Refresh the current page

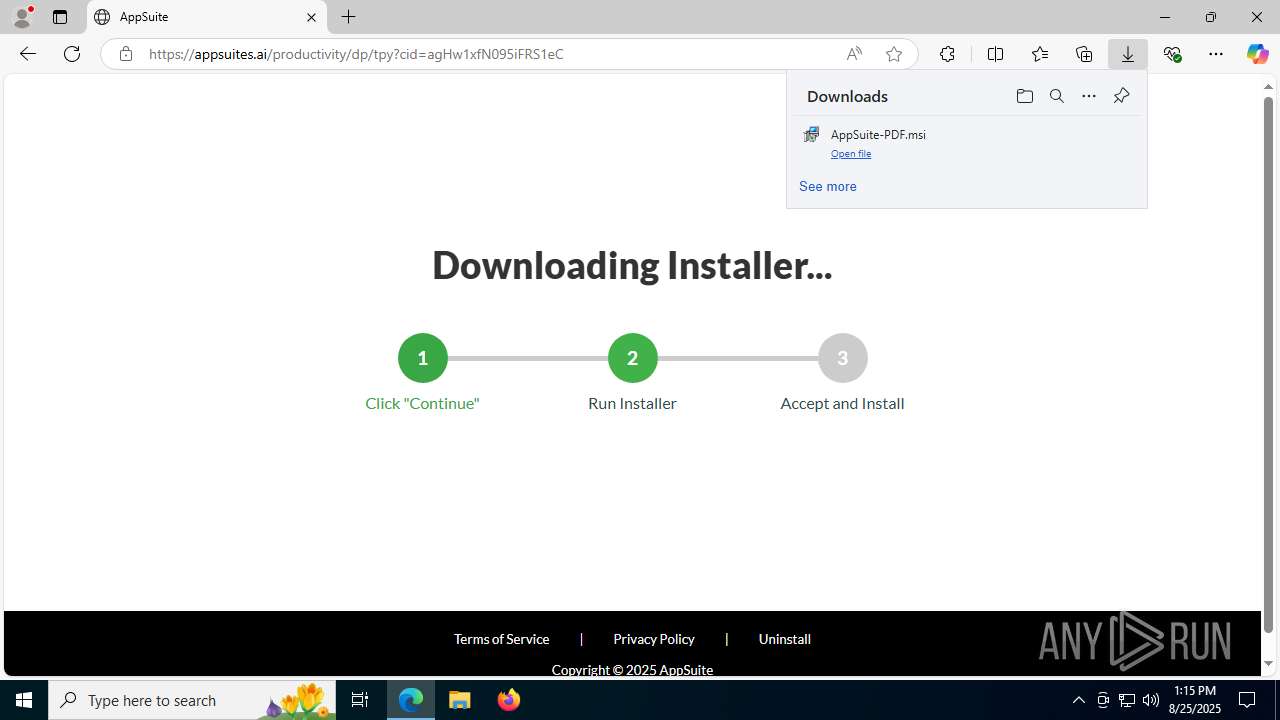72,54
